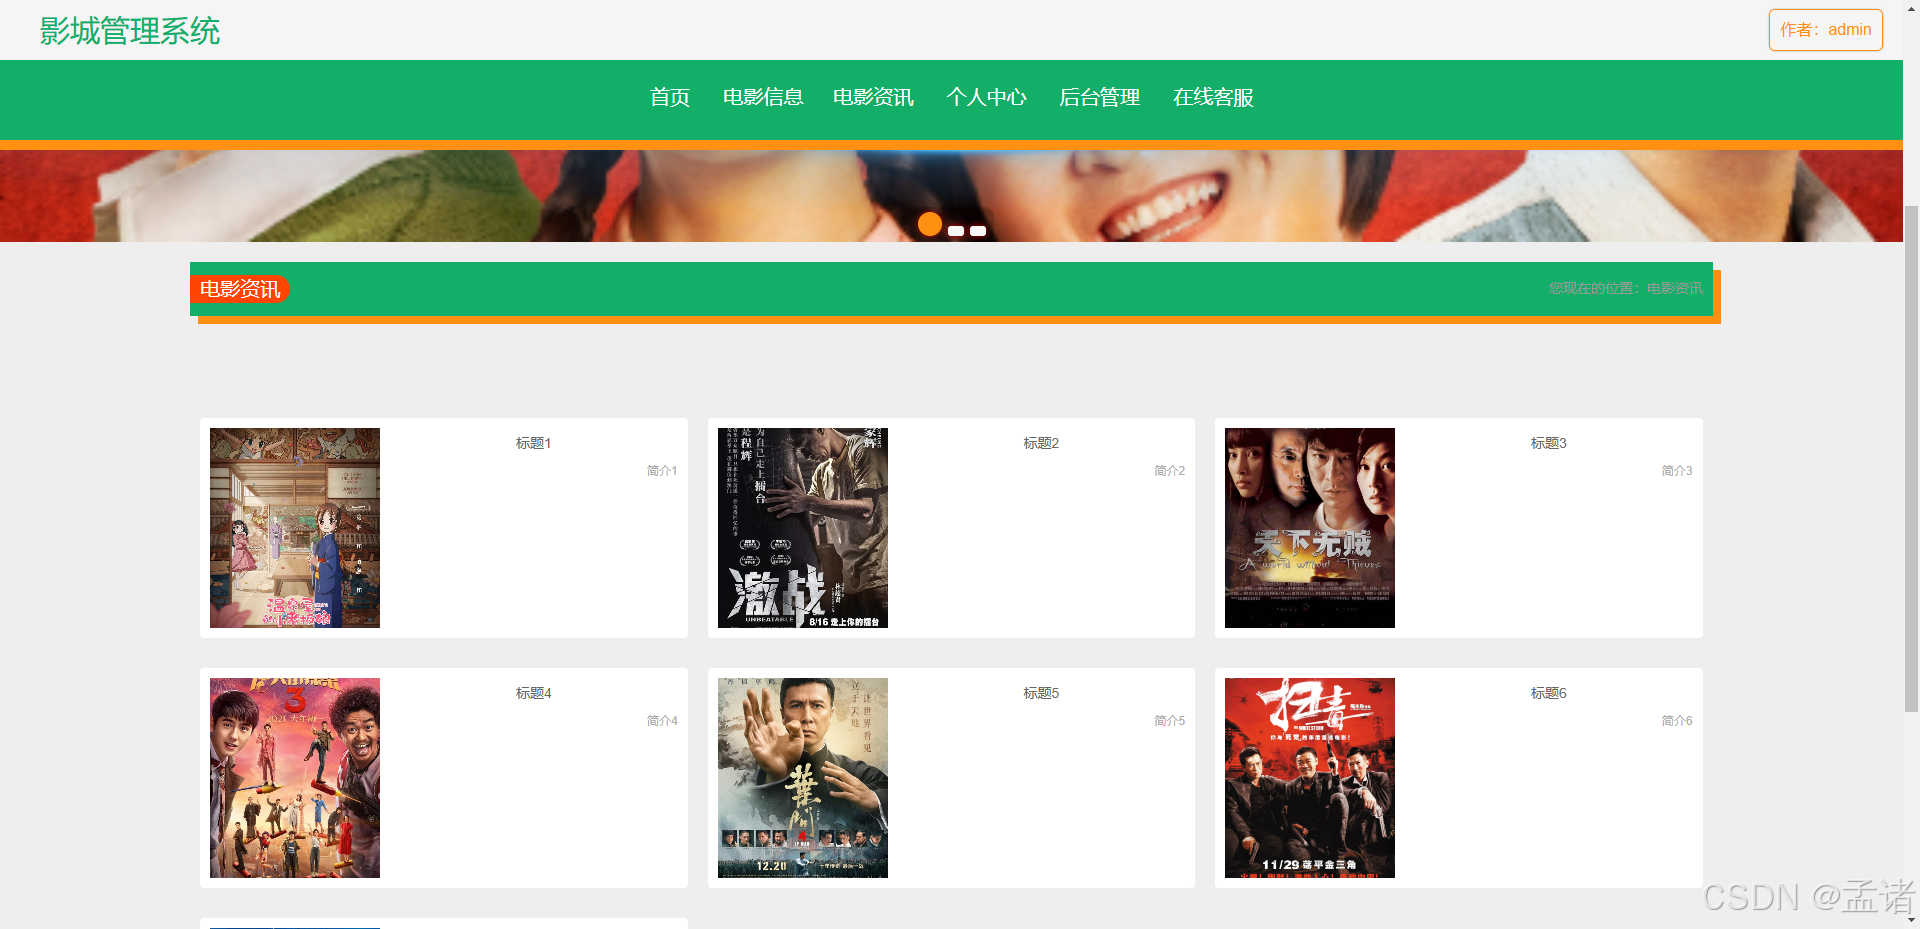Click the page vertical scrollbar thumb
This screenshot has height=929, width=1920.
(x=1911, y=458)
